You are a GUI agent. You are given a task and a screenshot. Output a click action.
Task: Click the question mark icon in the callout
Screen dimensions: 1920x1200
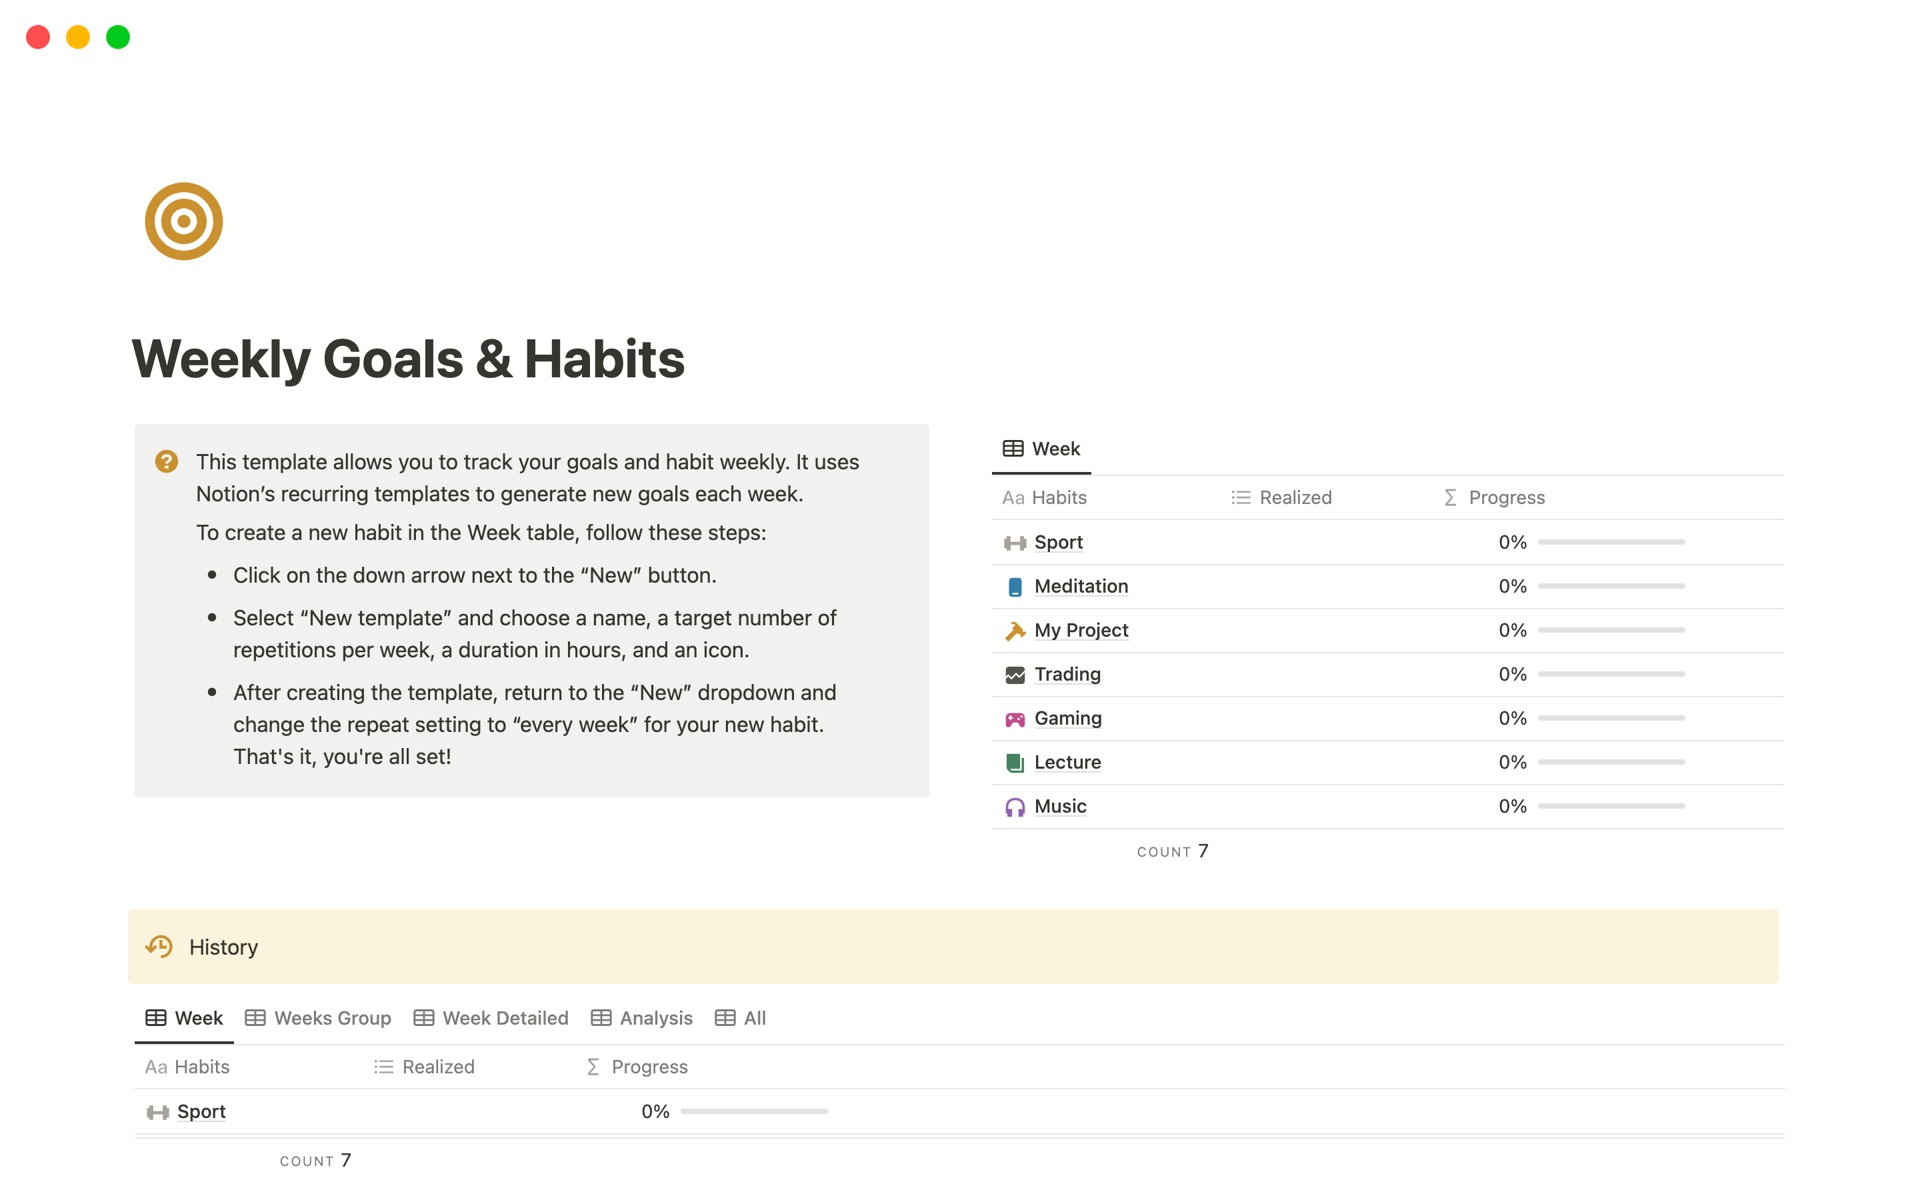click(x=167, y=462)
